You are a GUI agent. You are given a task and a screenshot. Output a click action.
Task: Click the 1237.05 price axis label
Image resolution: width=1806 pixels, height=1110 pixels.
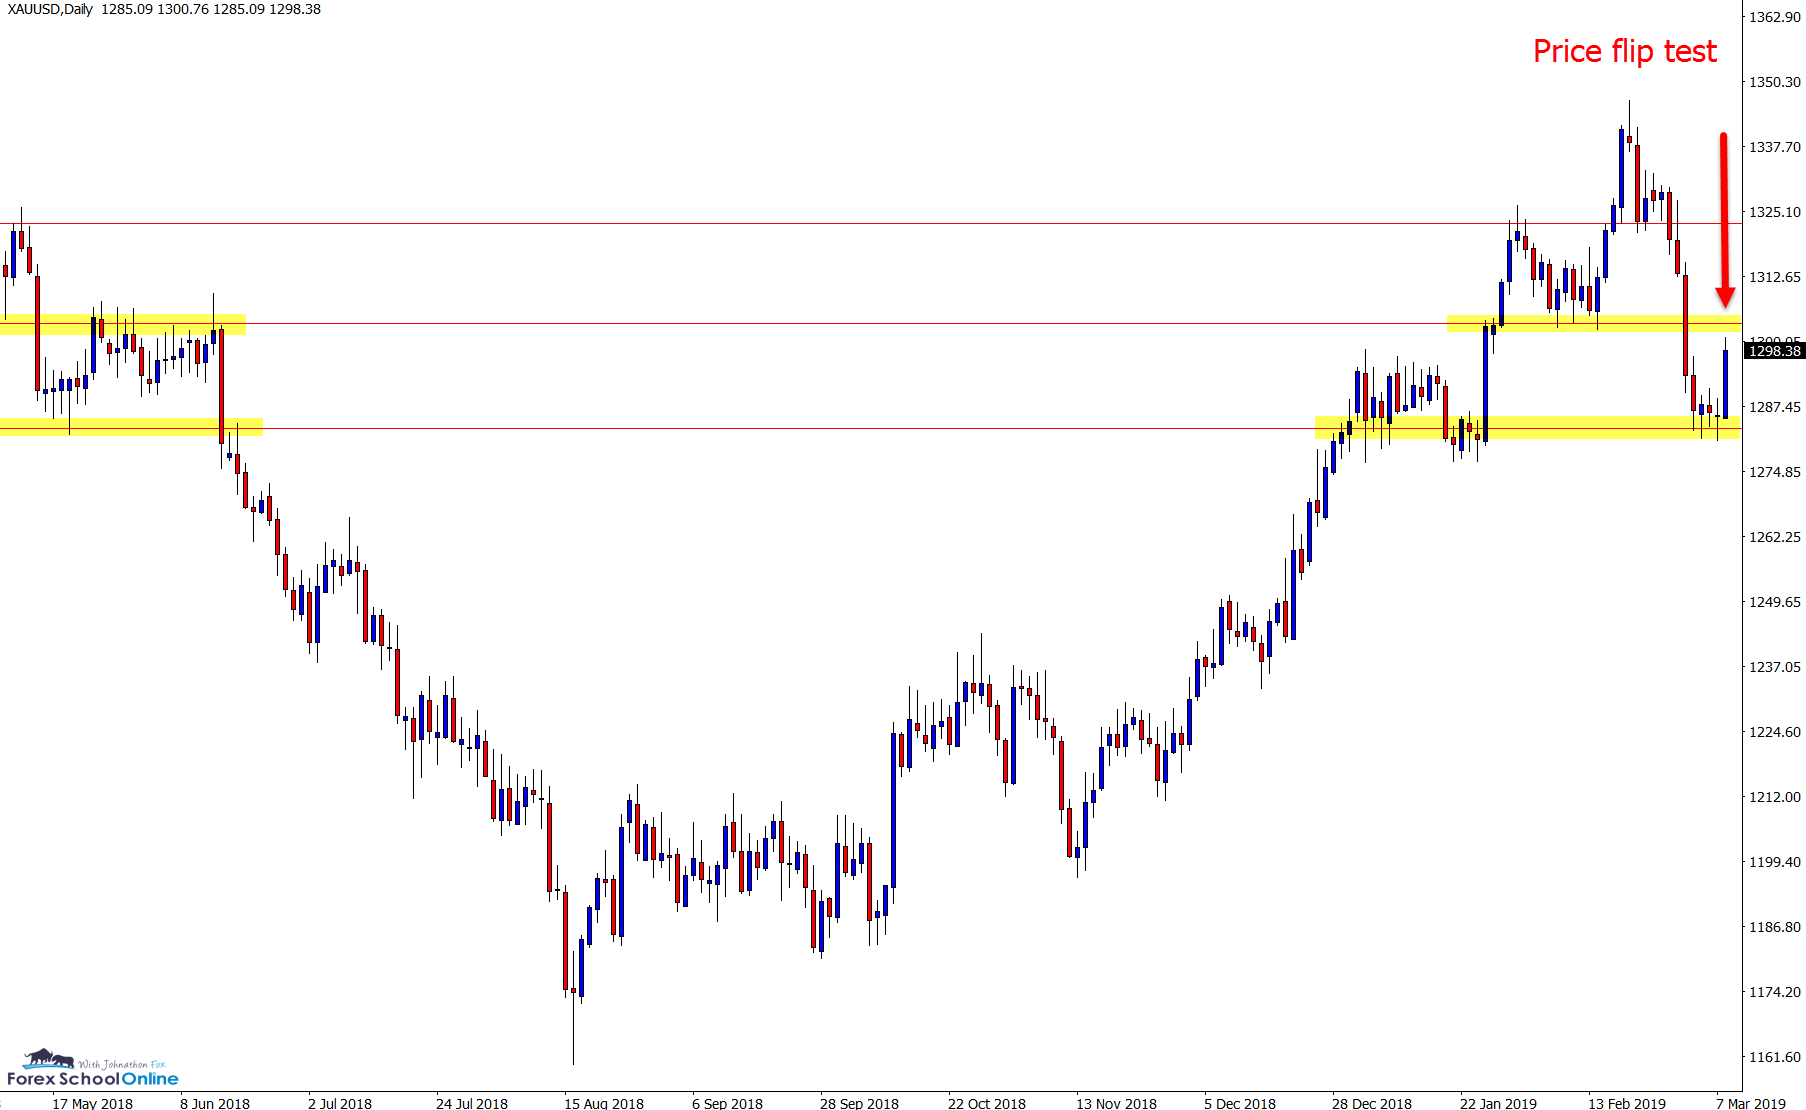coord(1774,667)
